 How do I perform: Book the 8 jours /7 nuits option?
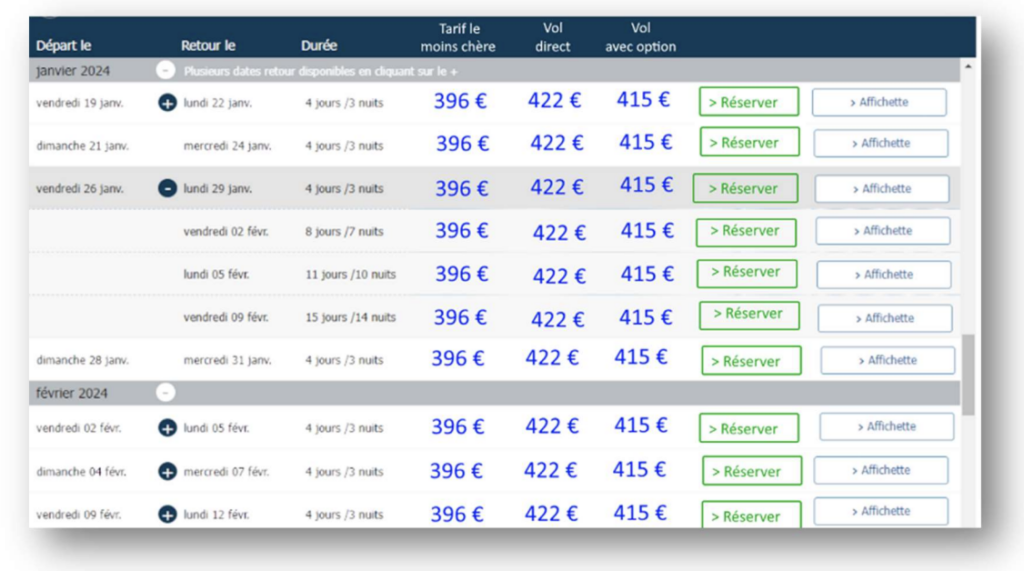point(746,231)
